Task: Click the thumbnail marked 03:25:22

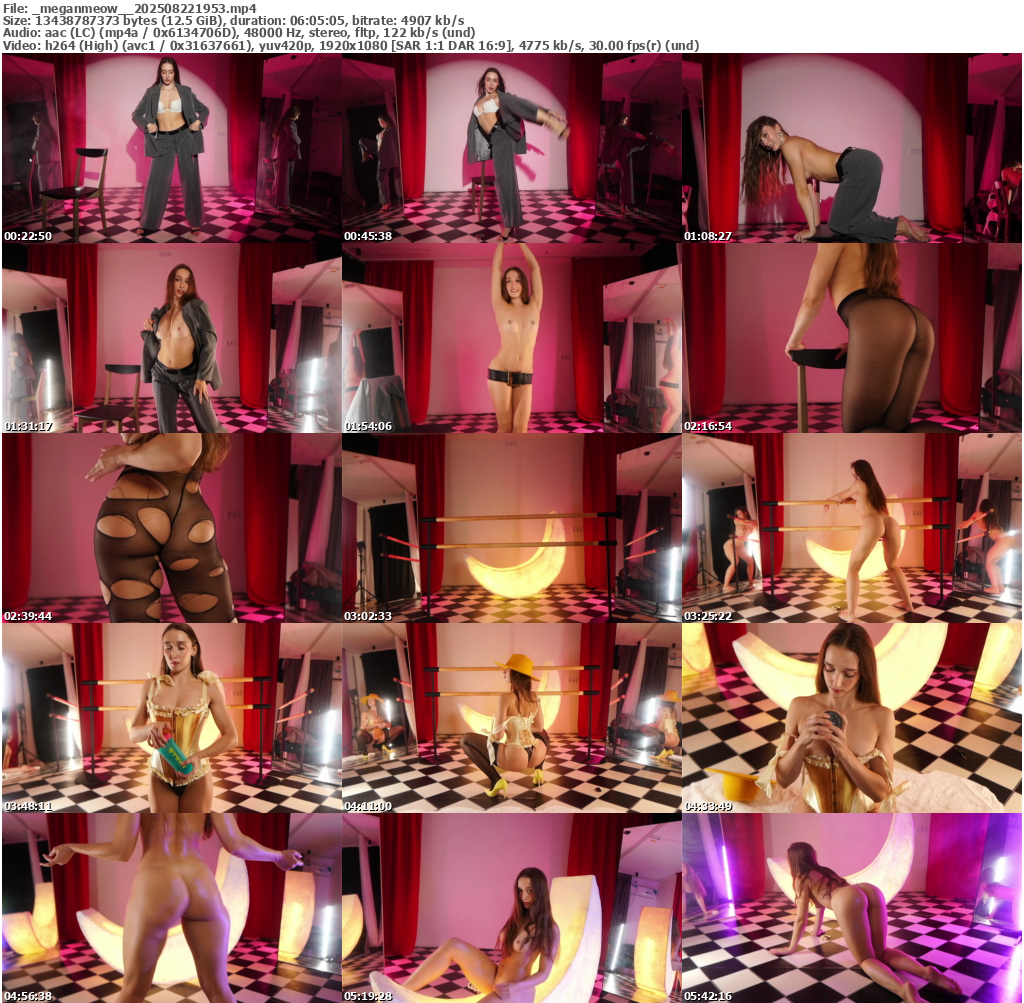Action: pyautogui.click(x=851, y=528)
